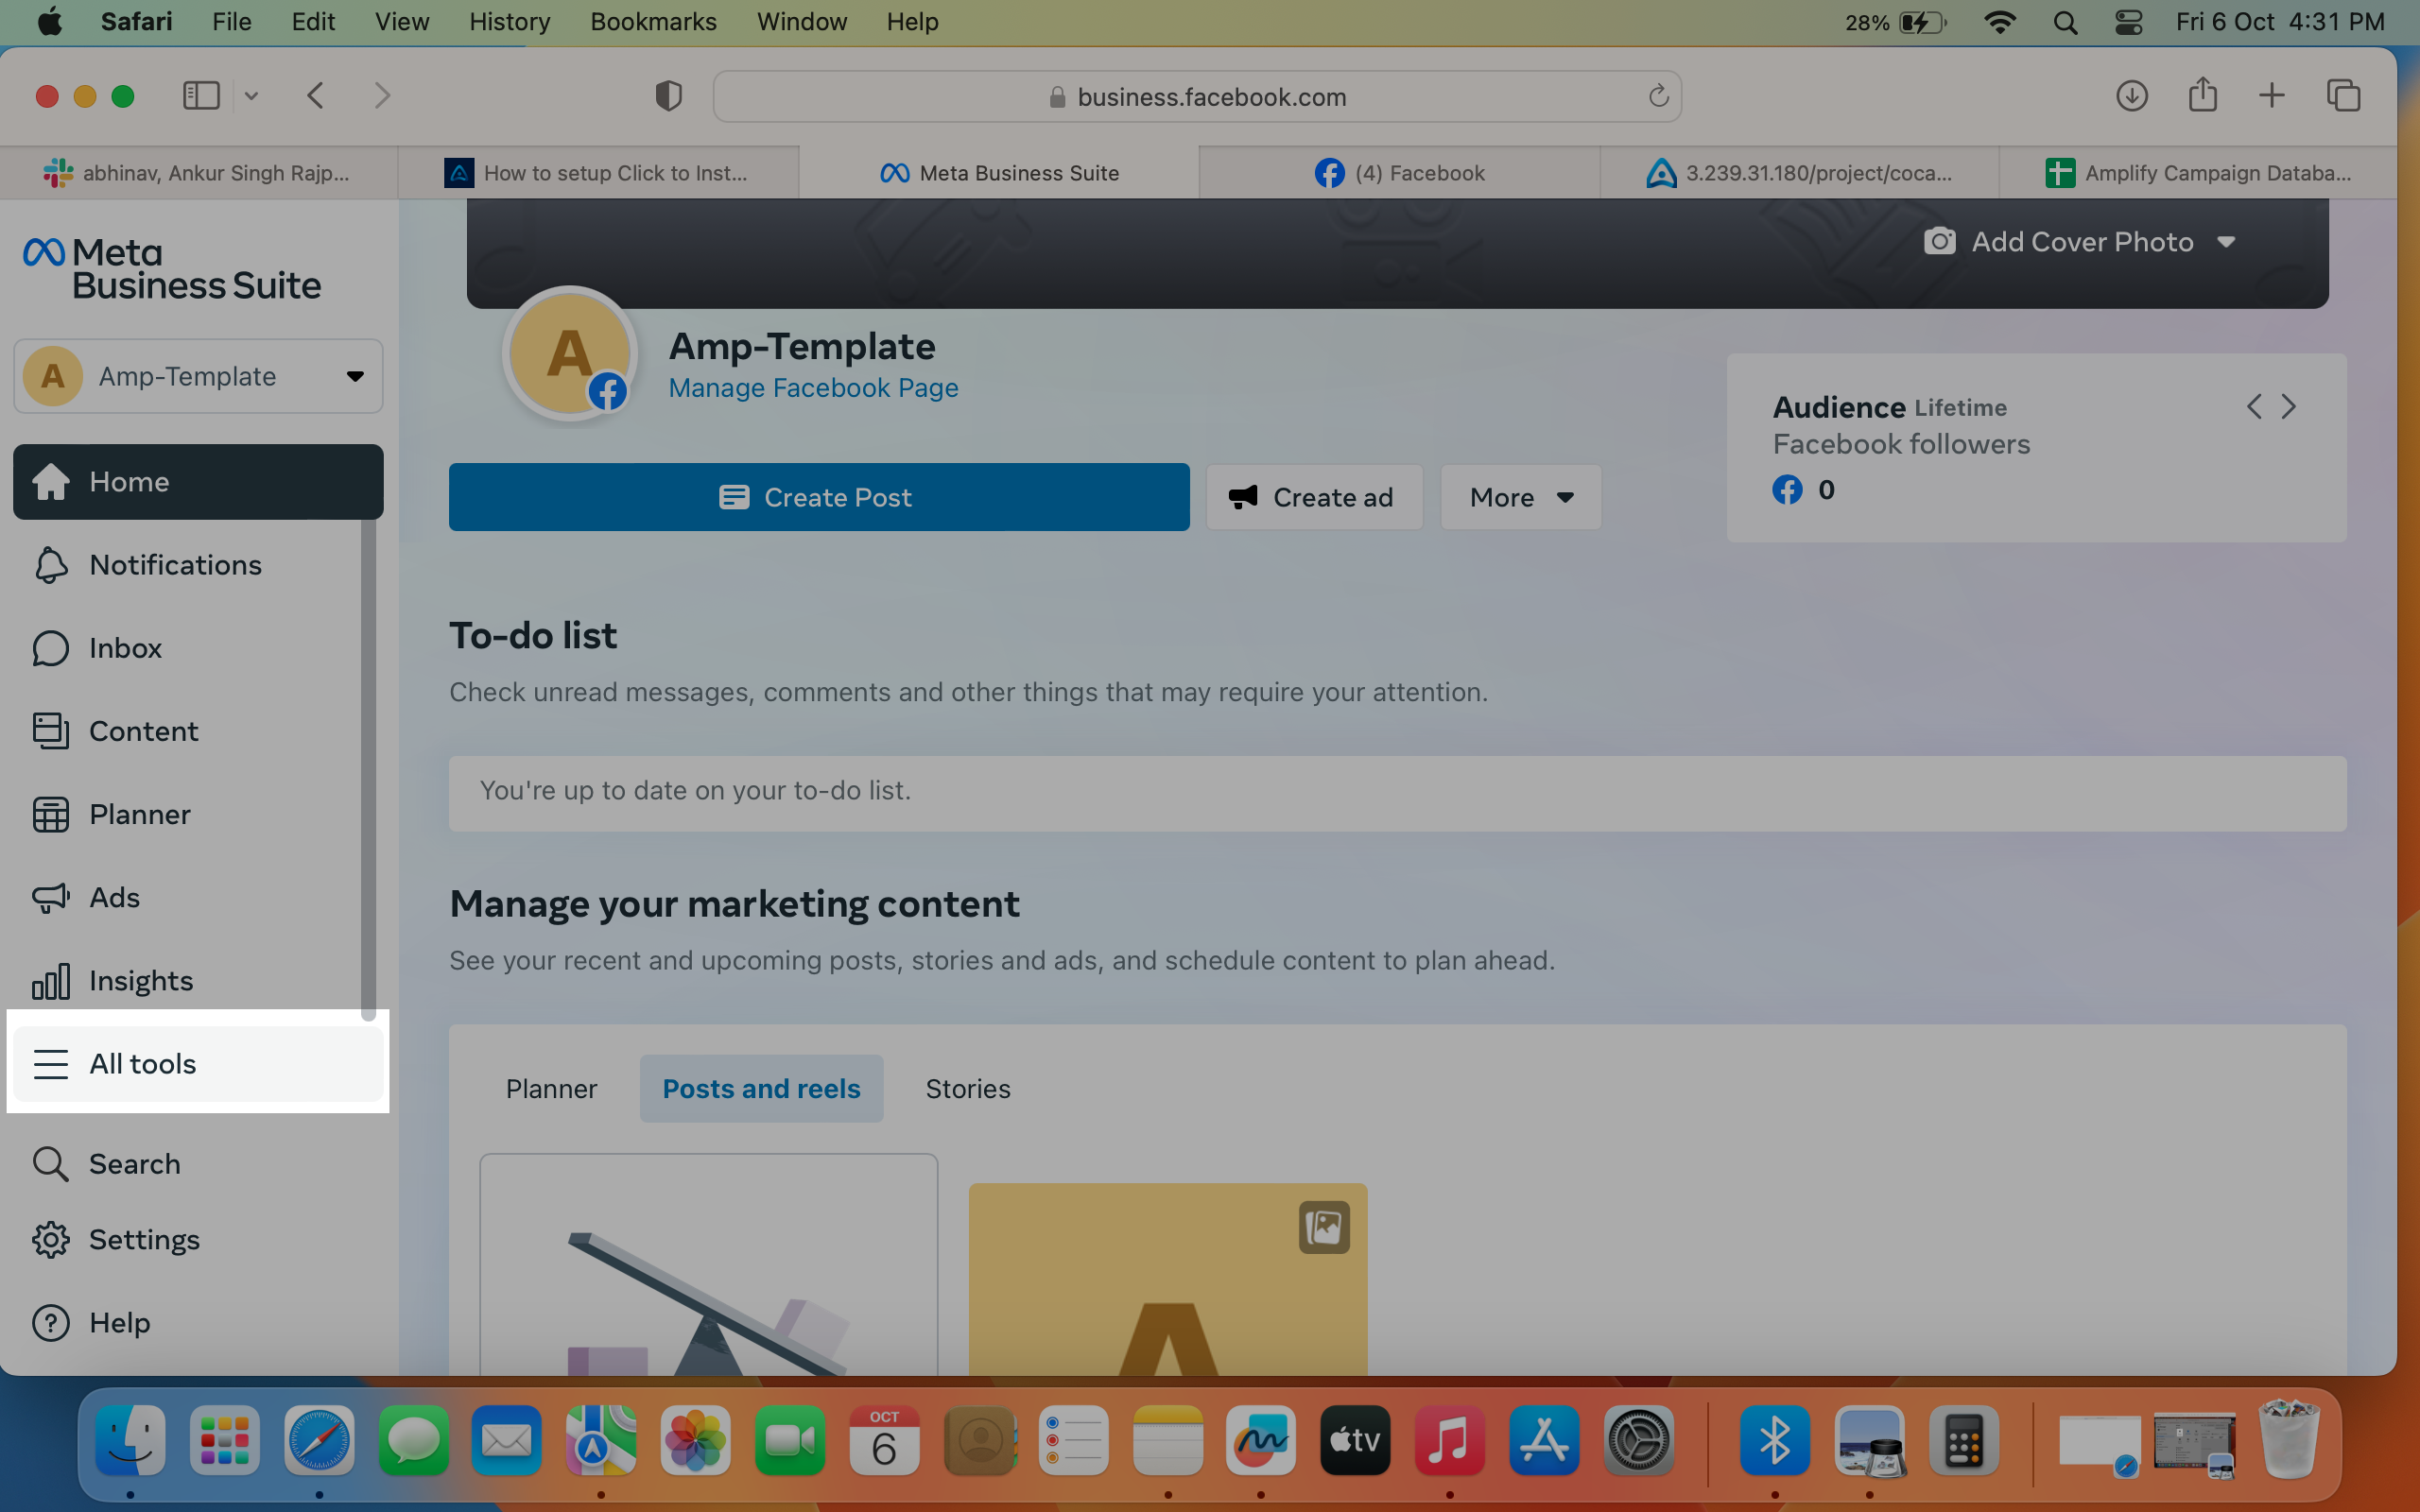Image resolution: width=2420 pixels, height=1512 pixels.
Task: Open the History menu in menu bar
Action: (509, 22)
